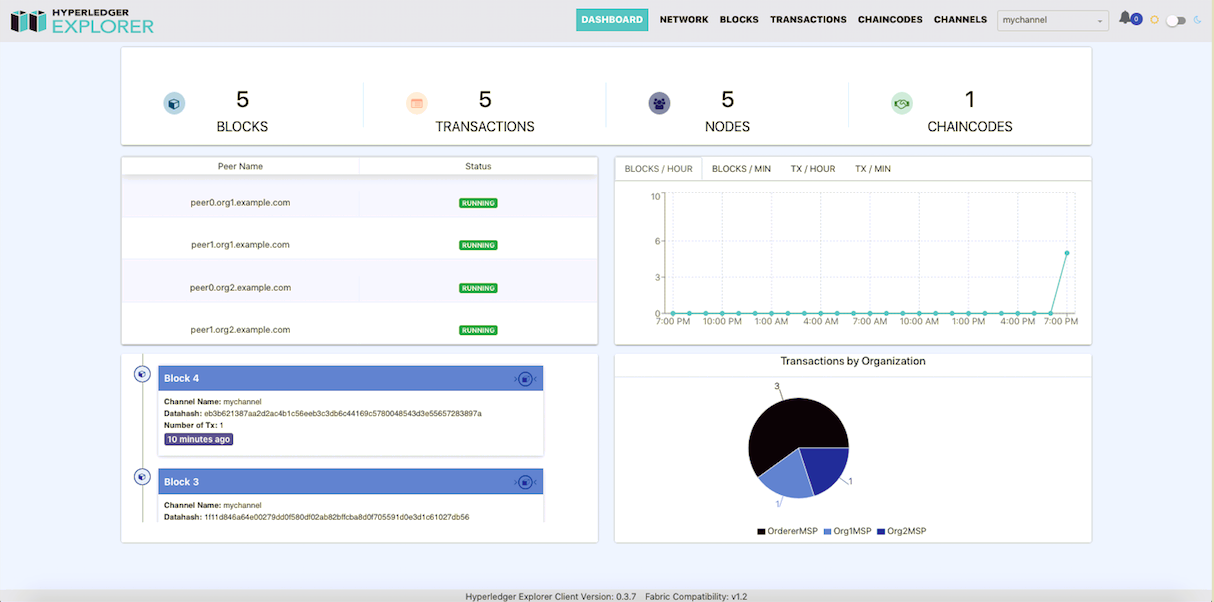Go to the TRANSACTIONS page
The width and height of the screenshot is (1214, 602).
tap(808, 20)
